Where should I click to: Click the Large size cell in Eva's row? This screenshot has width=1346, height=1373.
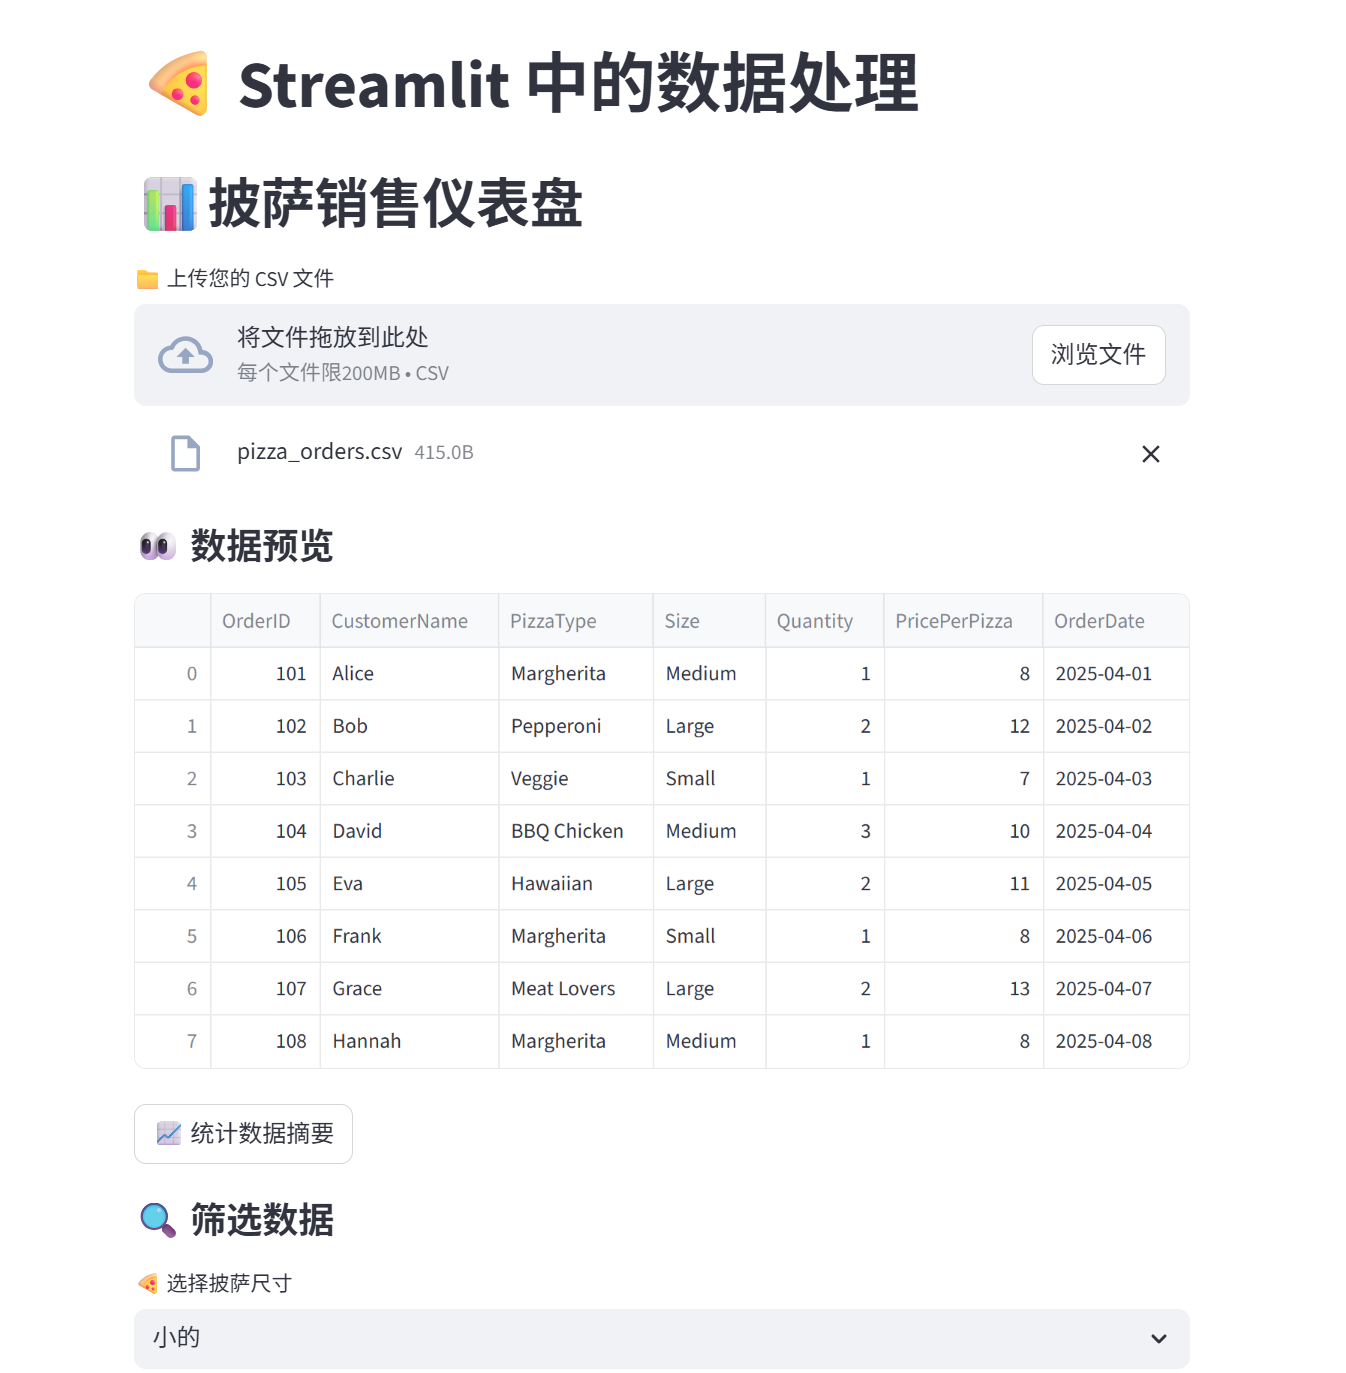coord(709,884)
